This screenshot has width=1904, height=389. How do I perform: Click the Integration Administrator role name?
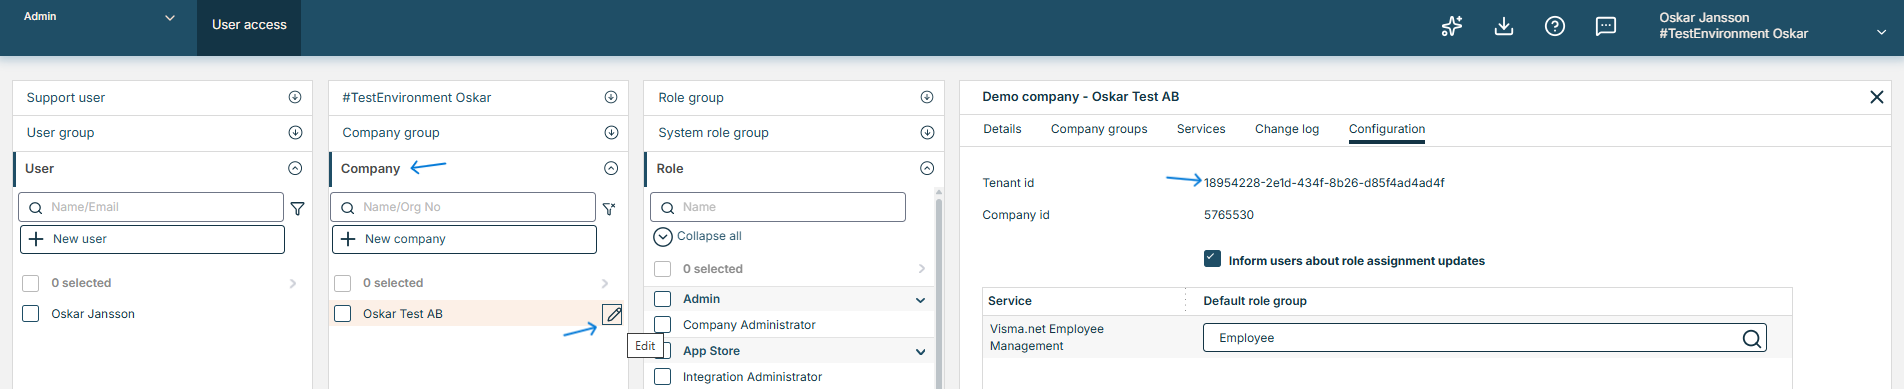(x=752, y=377)
